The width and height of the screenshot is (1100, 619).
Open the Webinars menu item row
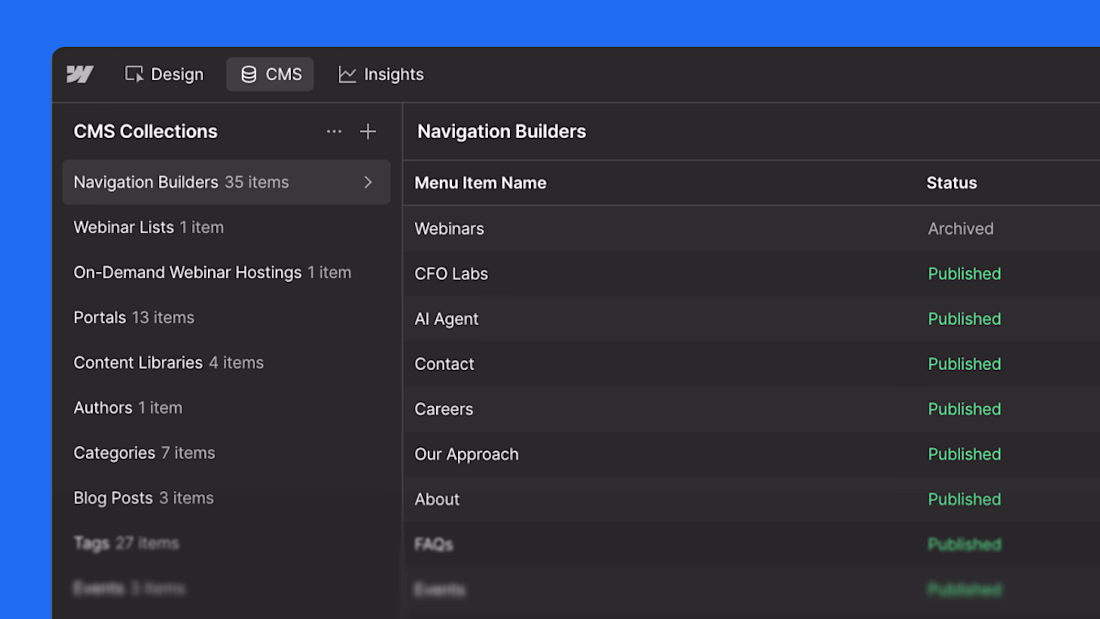(751, 229)
